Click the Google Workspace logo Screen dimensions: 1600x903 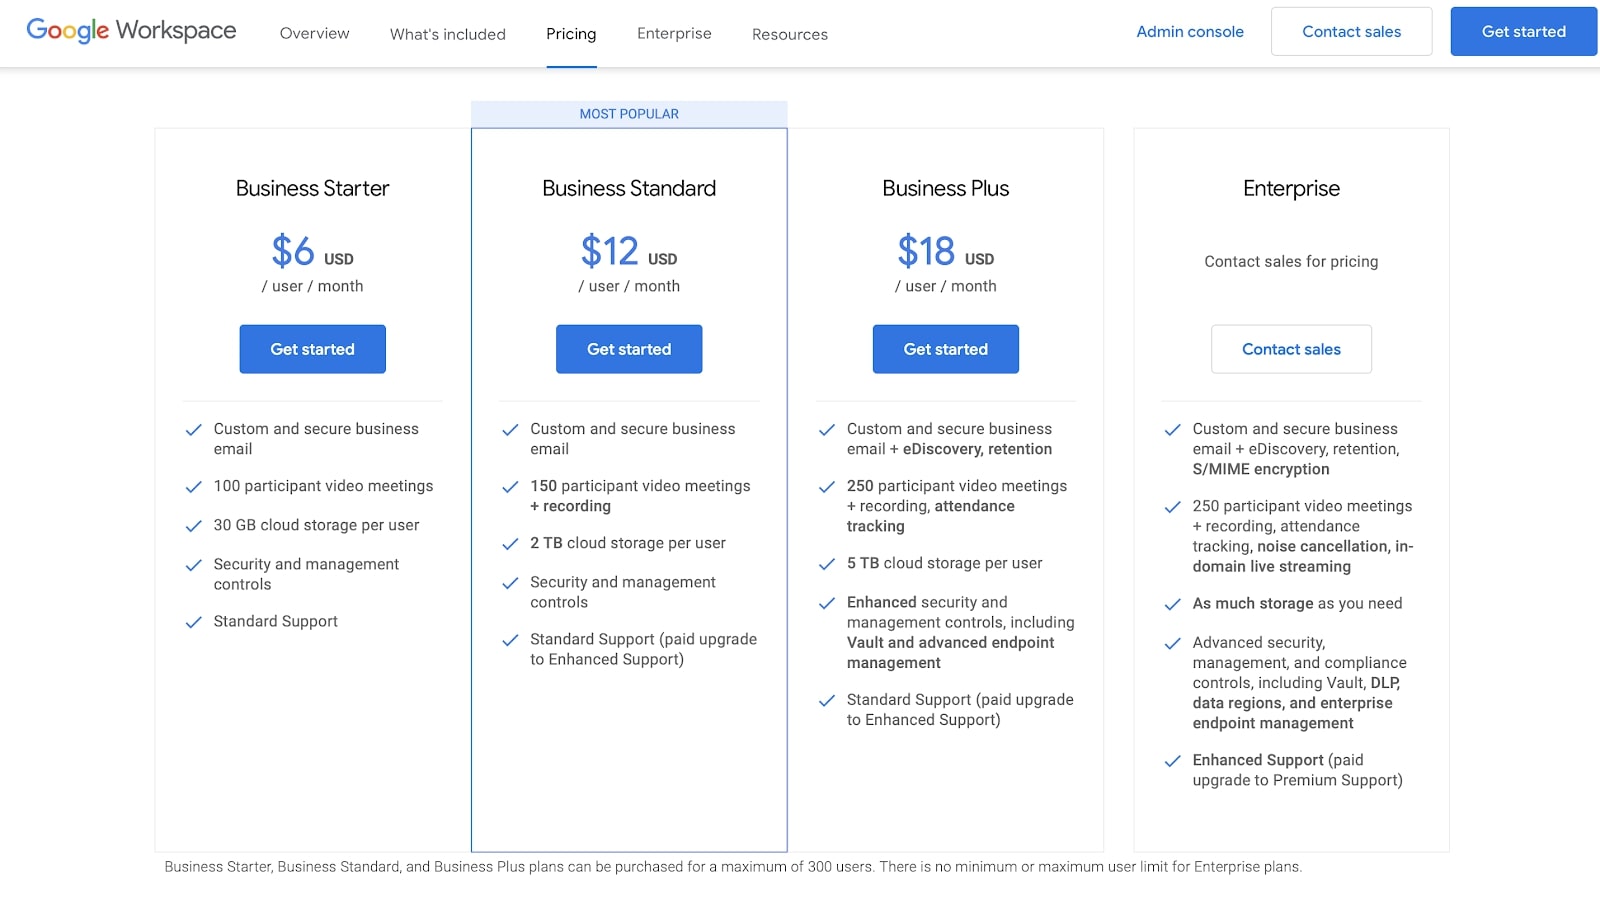(x=131, y=31)
